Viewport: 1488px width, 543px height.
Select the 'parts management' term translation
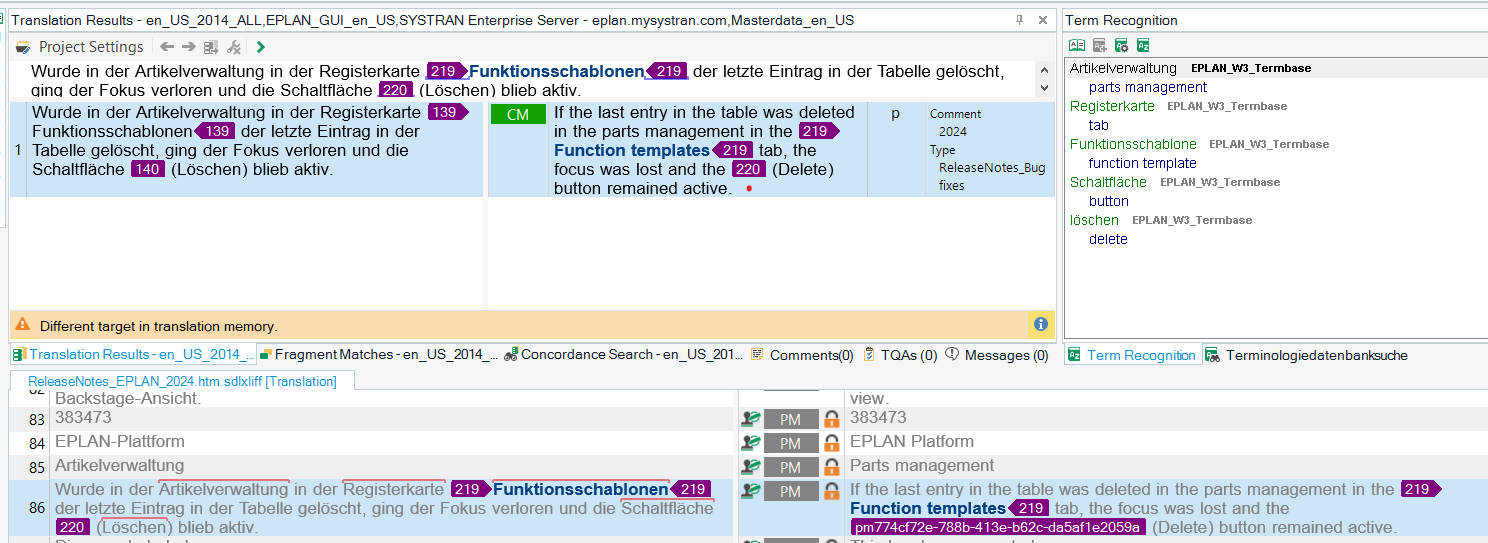[1147, 87]
